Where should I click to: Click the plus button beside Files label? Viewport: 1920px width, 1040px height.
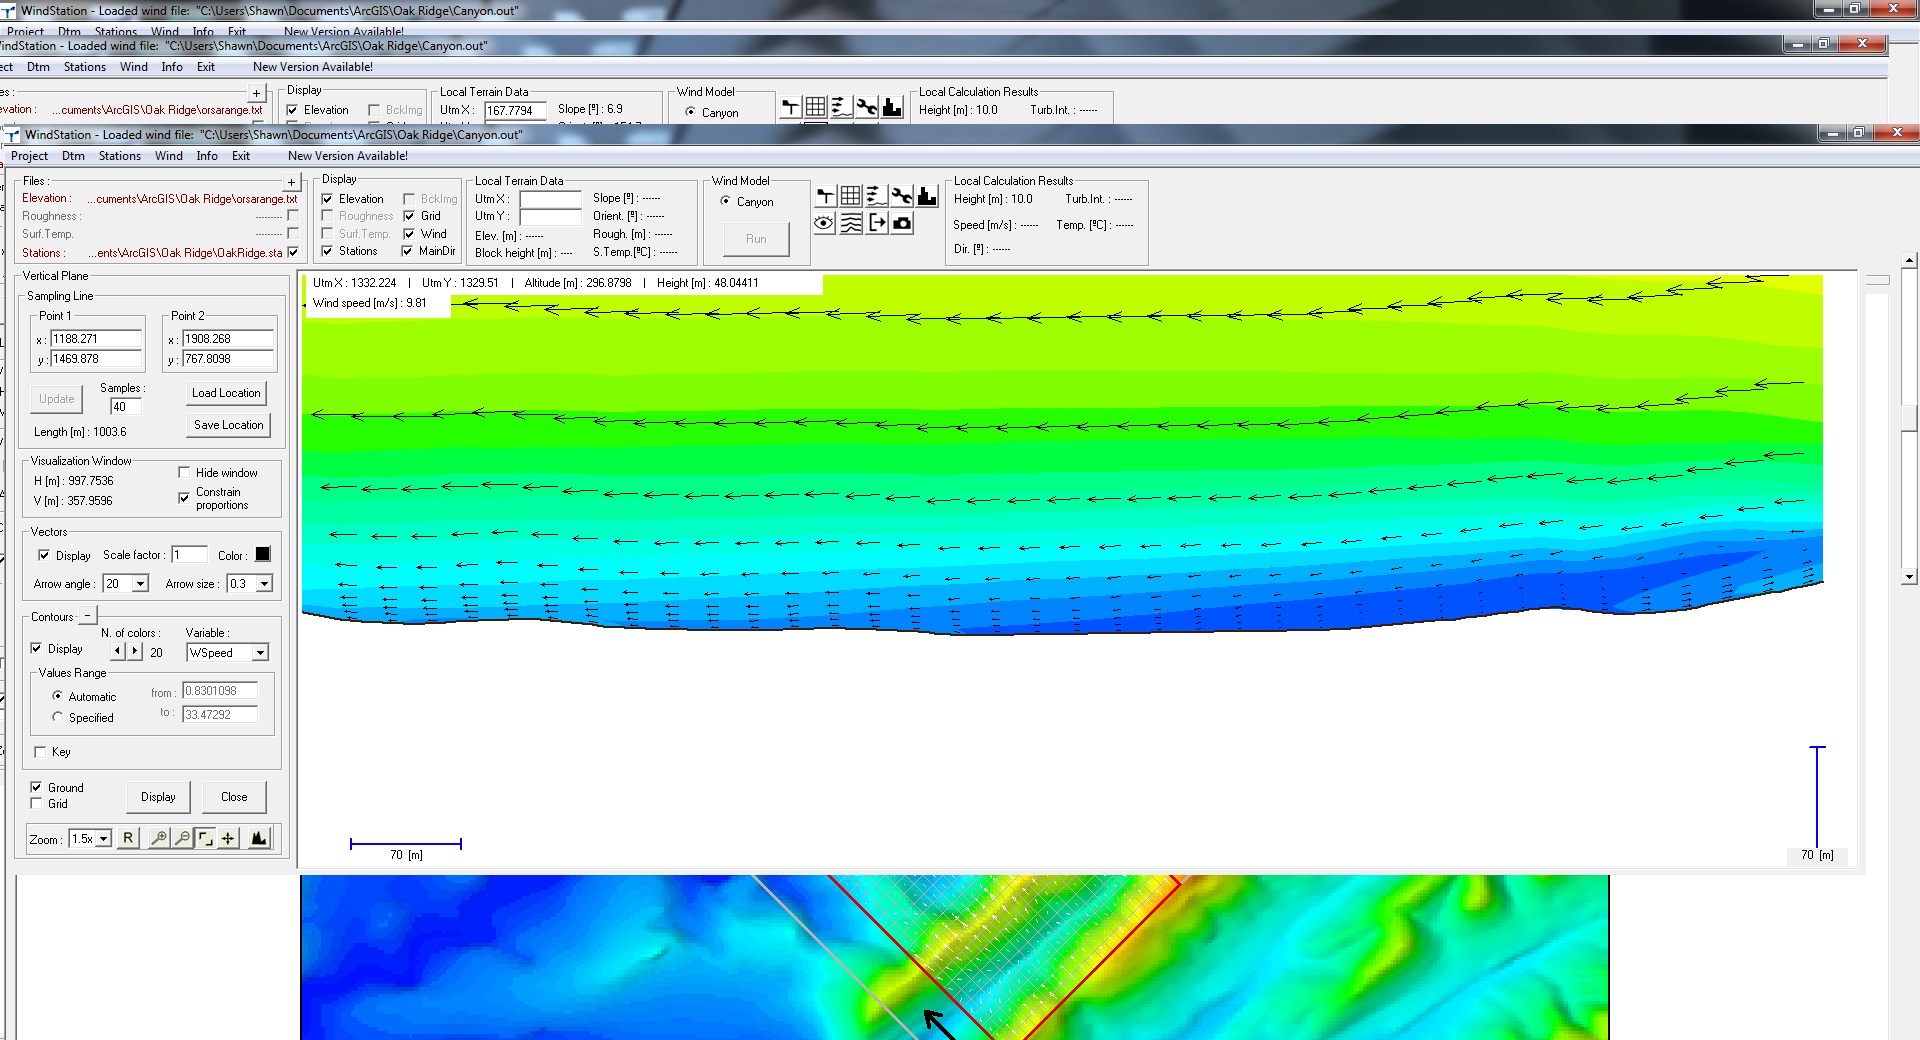click(291, 182)
